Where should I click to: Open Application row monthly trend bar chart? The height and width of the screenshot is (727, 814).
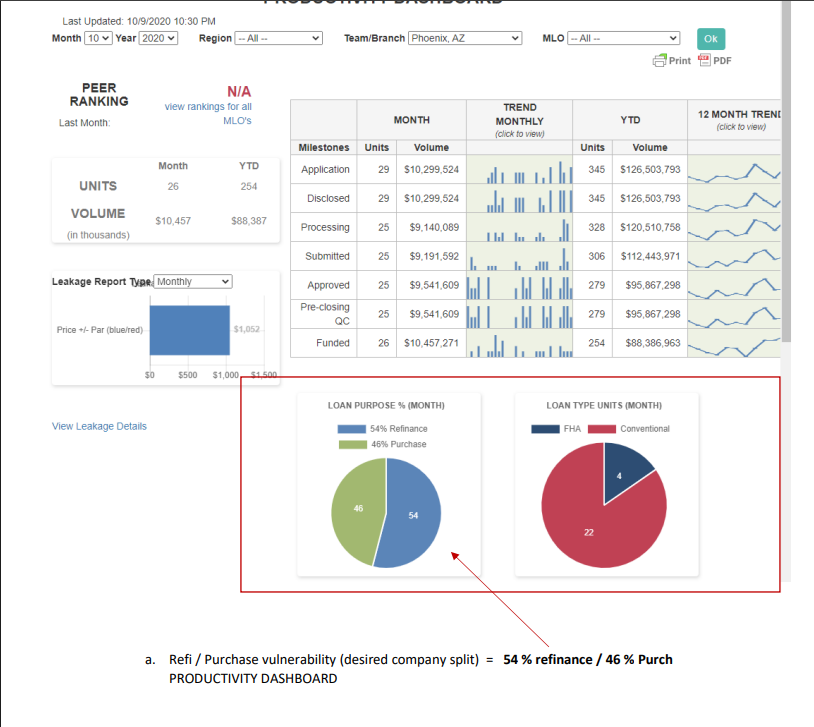(519, 169)
